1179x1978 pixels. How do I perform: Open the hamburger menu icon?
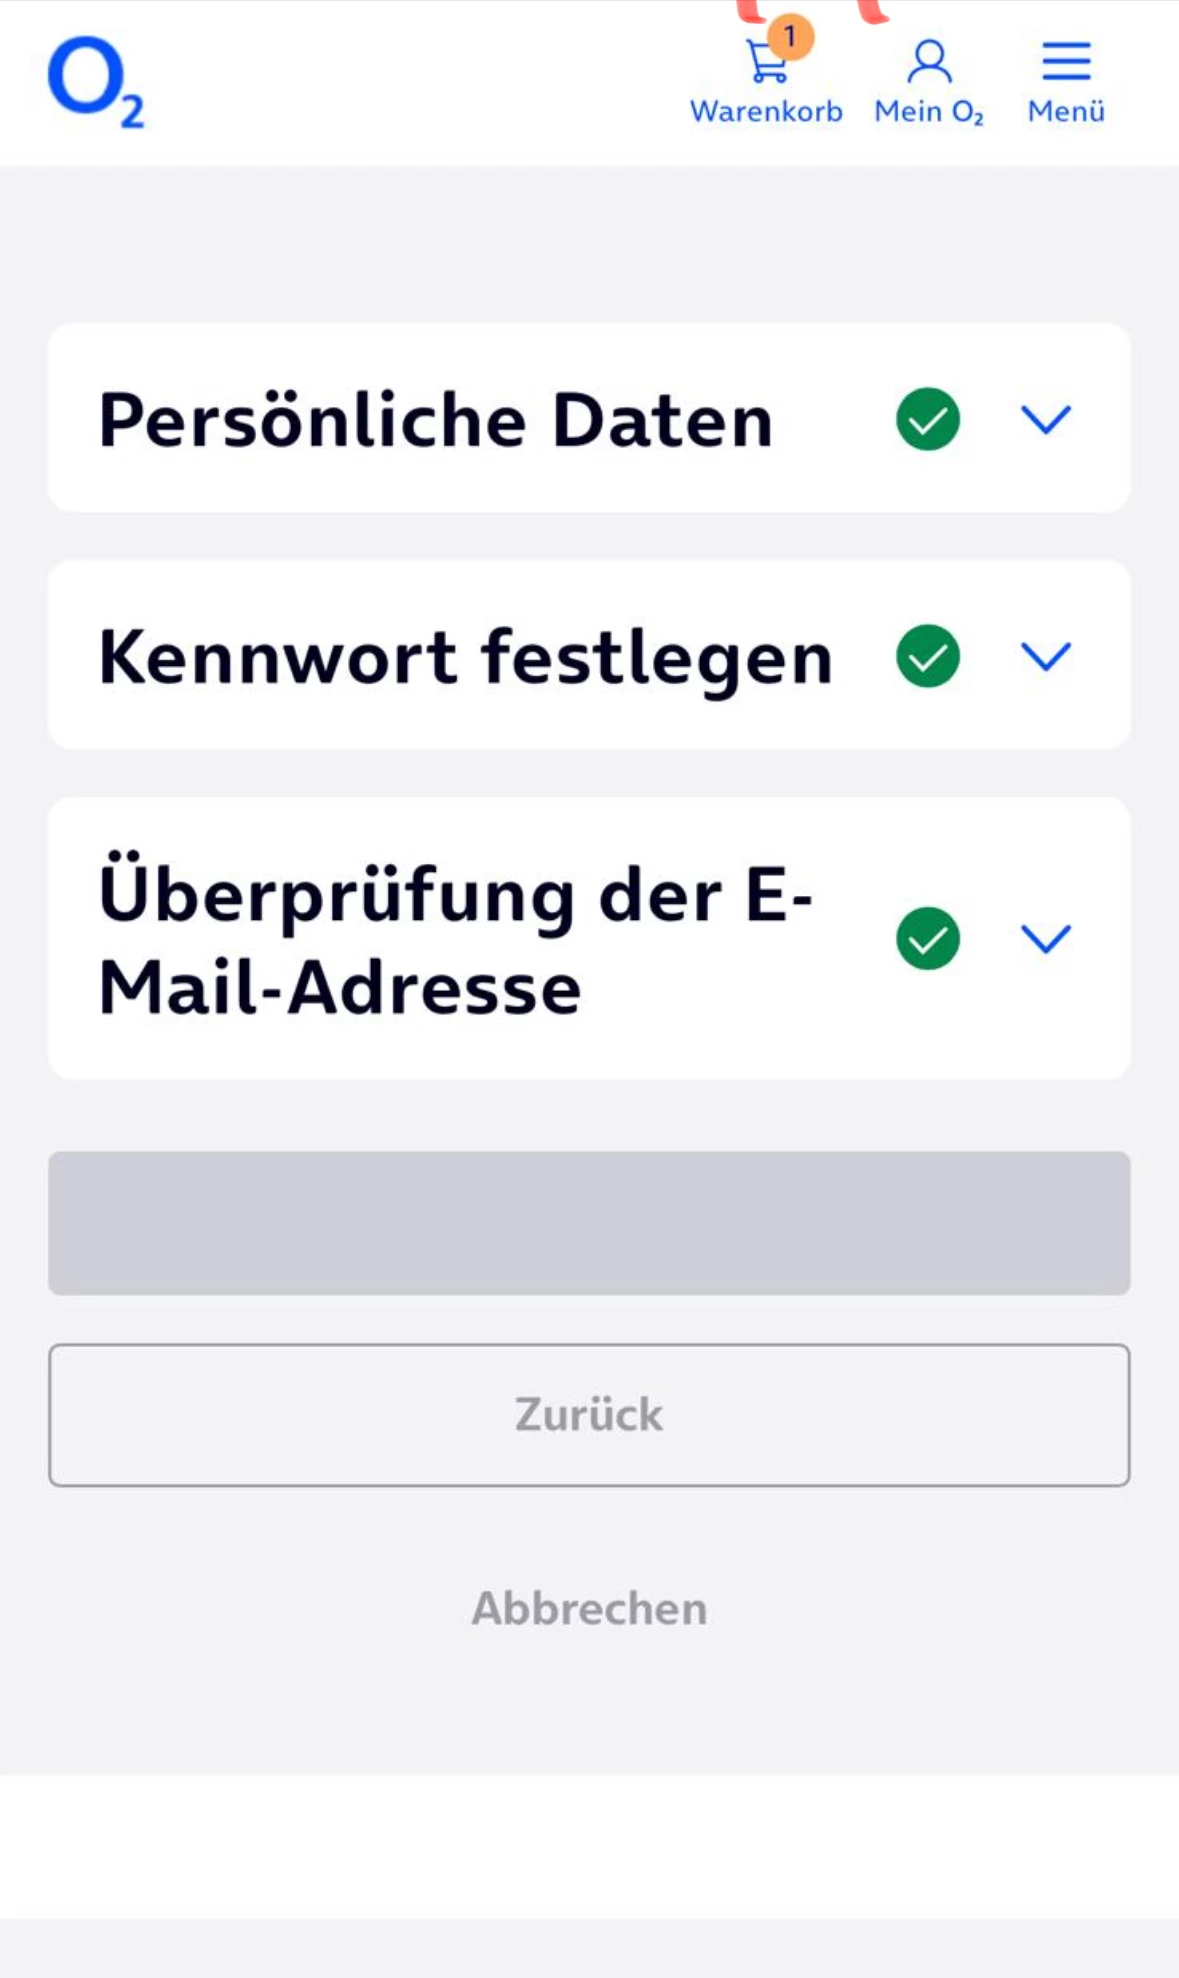pos(1066,62)
